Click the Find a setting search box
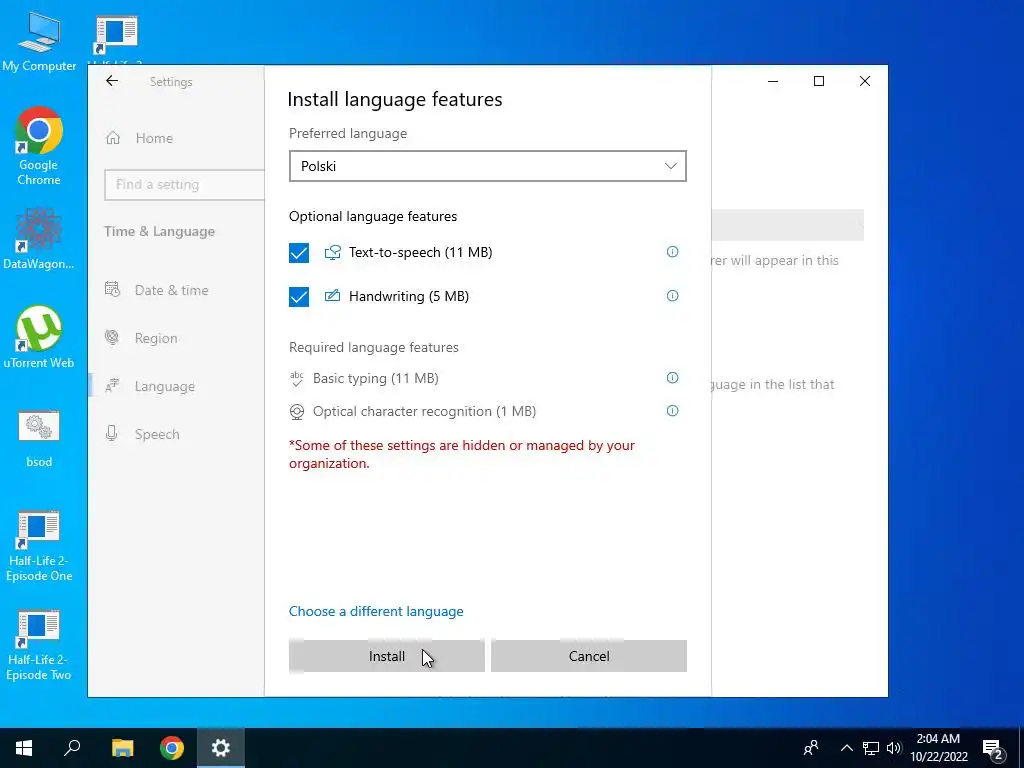The width and height of the screenshot is (1024, 768). [x=184, y=185]
